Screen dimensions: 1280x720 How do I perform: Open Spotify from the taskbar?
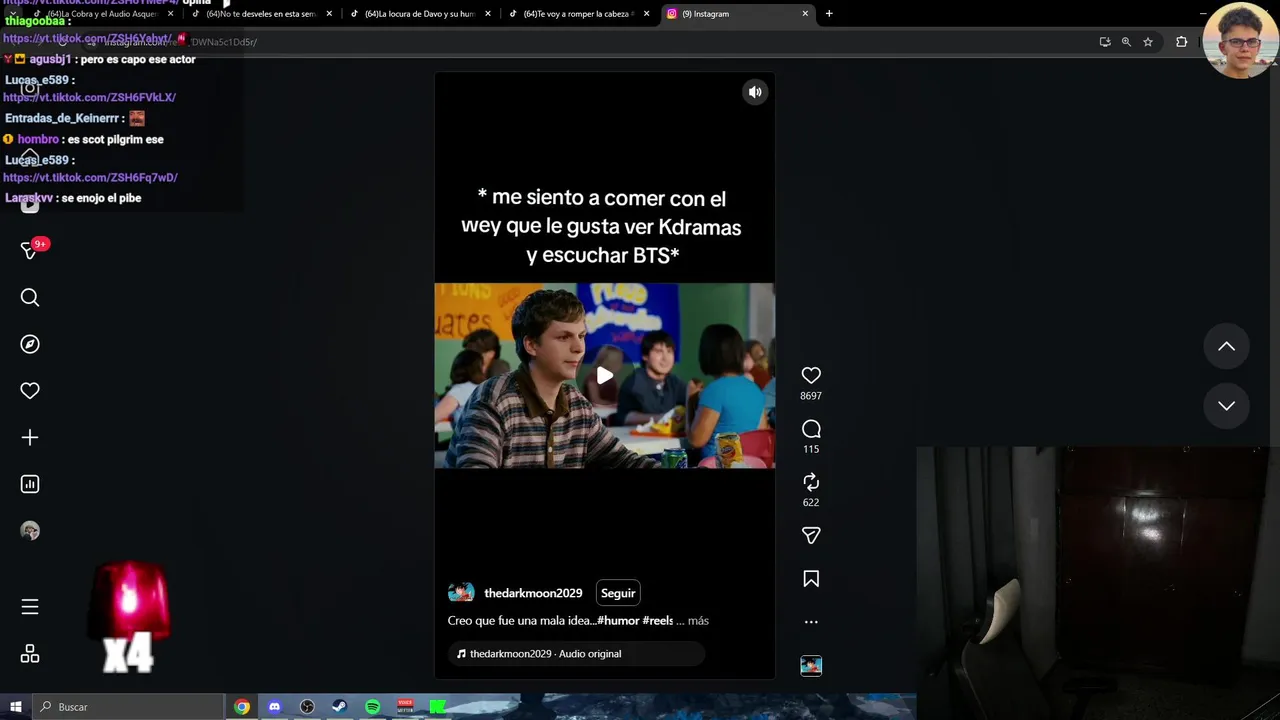pyautogui.click(x=372, y=707)
